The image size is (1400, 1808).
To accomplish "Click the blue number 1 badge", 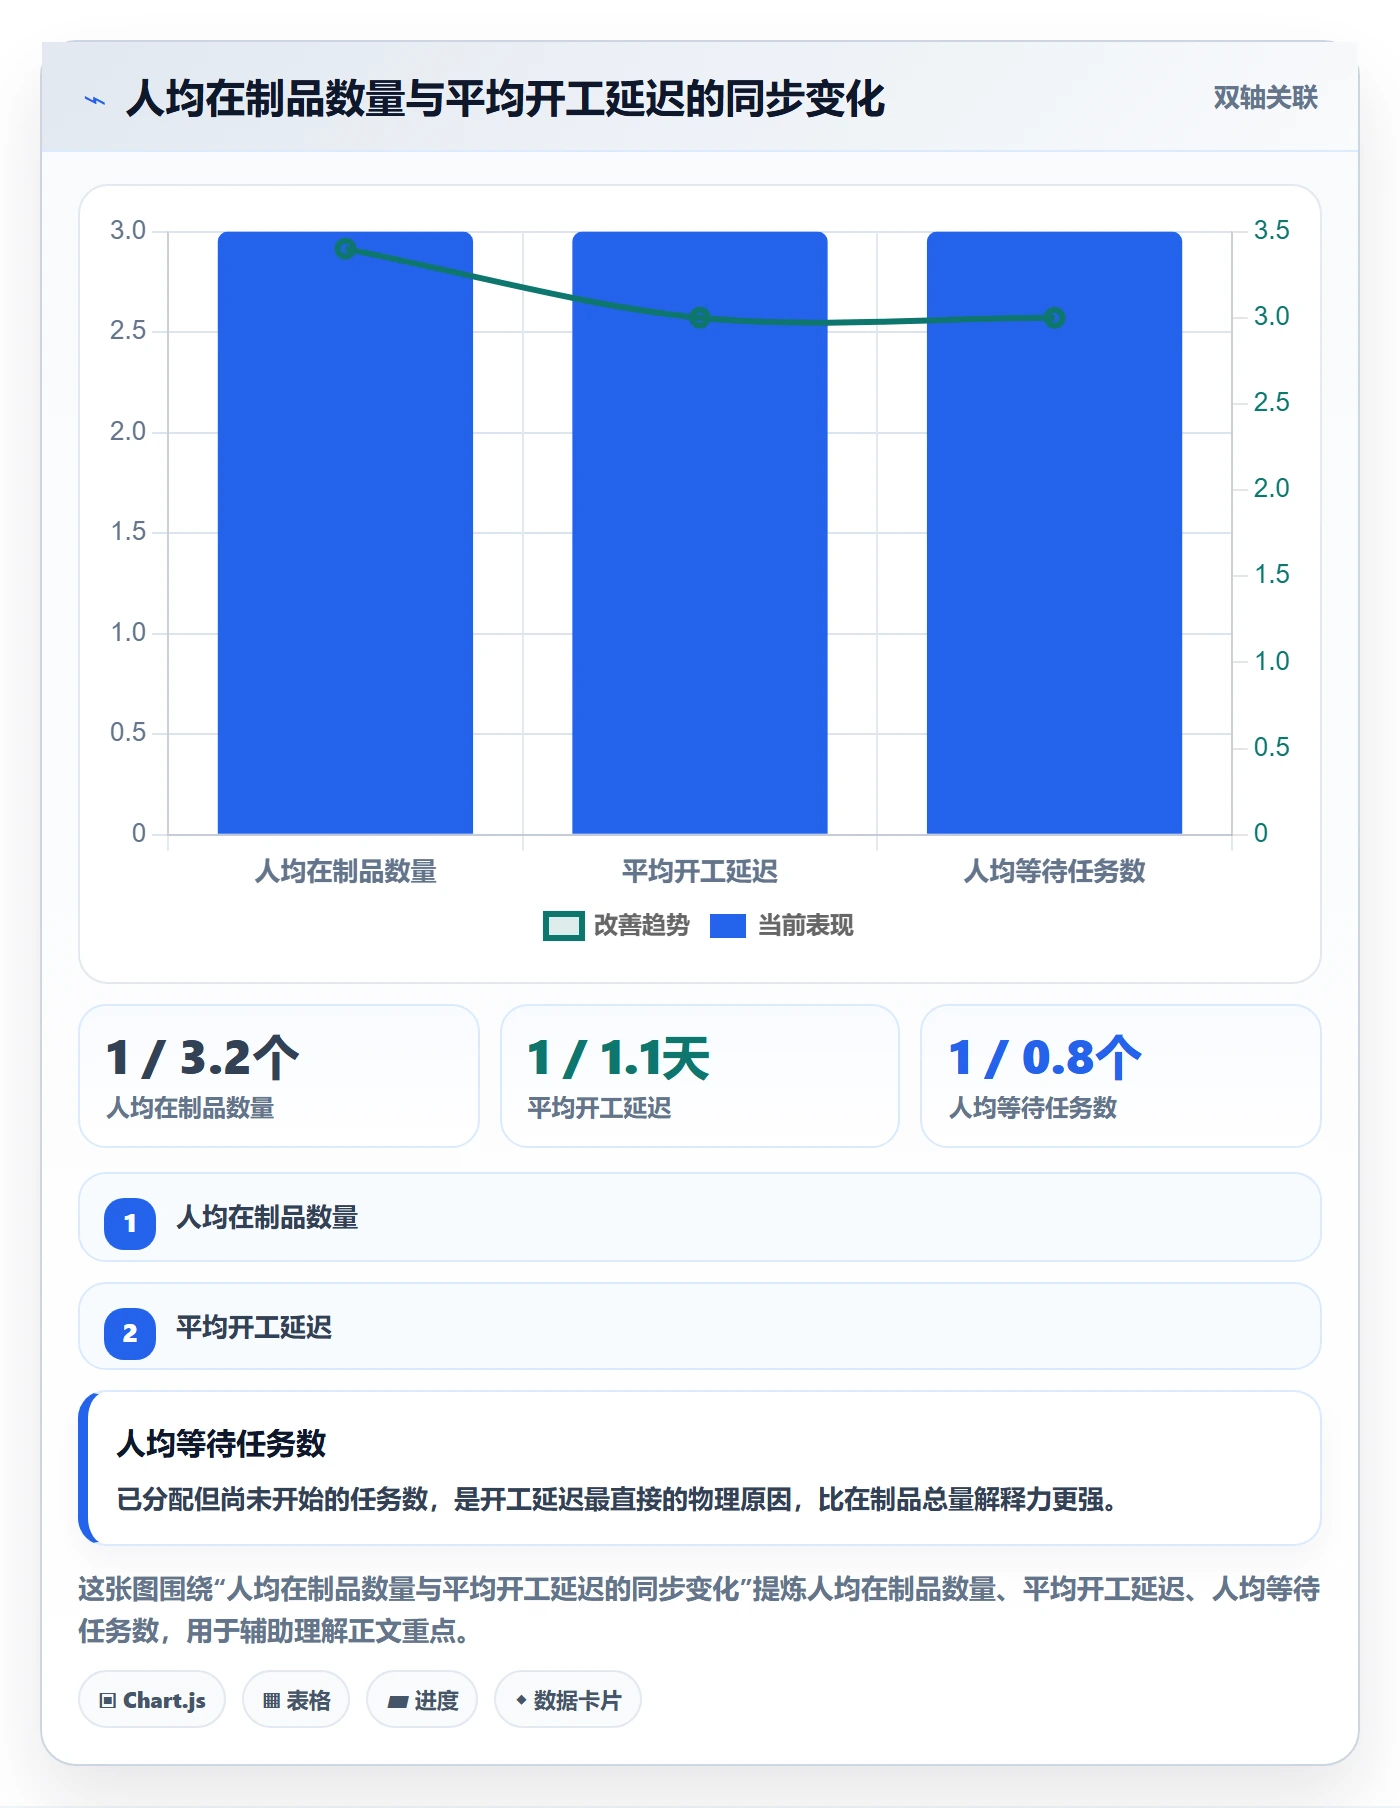I will pyautogui.click(x=130, y=1223).
